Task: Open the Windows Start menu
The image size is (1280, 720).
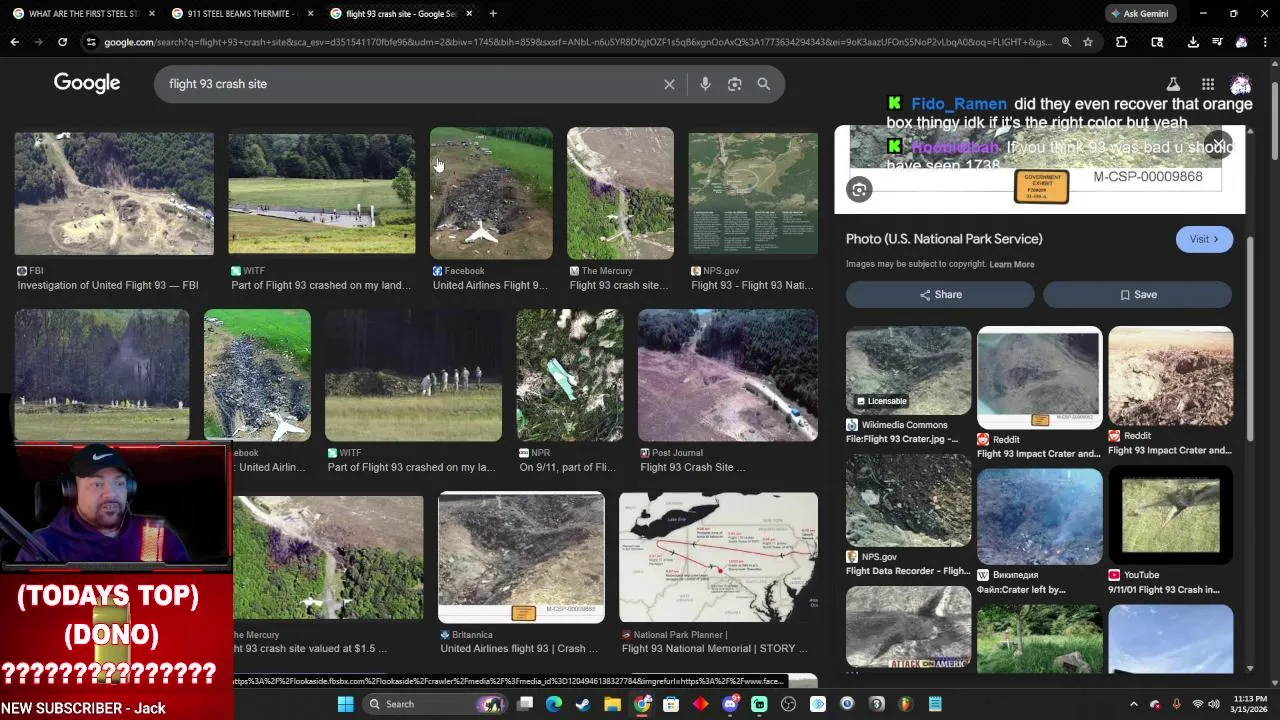Action: click(345, 704)
